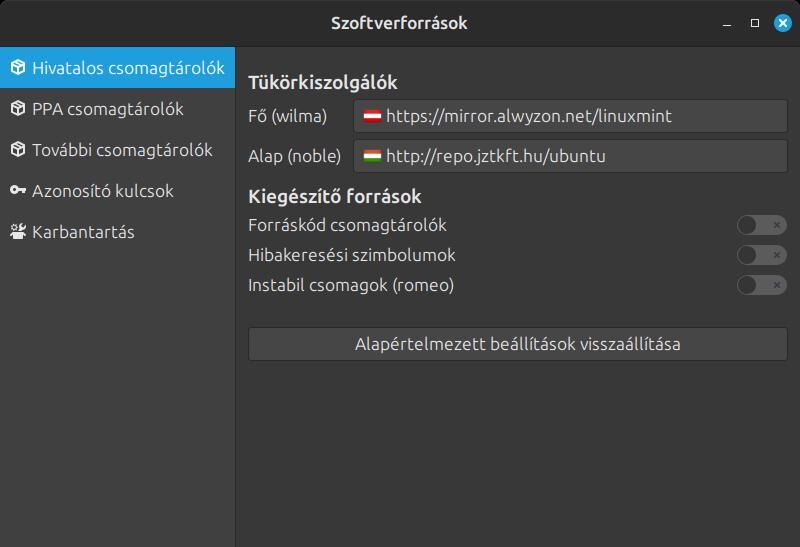800x547 pixels.
Task: Click the box icon beside További csomagtárolók
Action: point(18,150)
